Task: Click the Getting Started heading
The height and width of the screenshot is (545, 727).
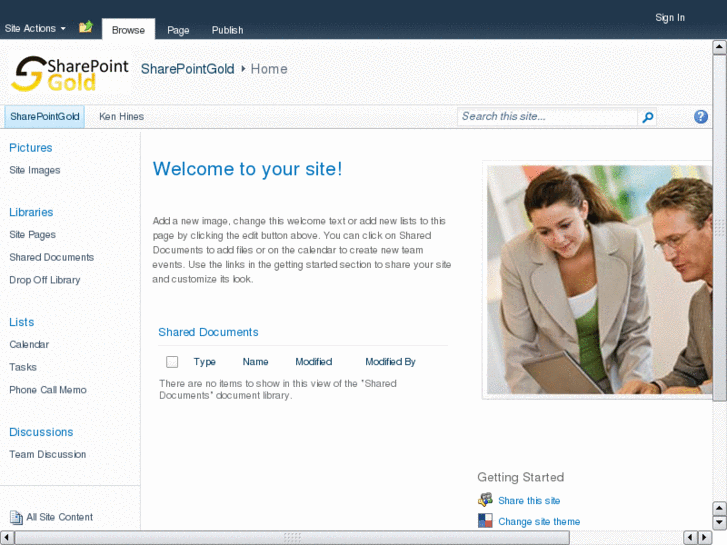Action: (521, 477)
